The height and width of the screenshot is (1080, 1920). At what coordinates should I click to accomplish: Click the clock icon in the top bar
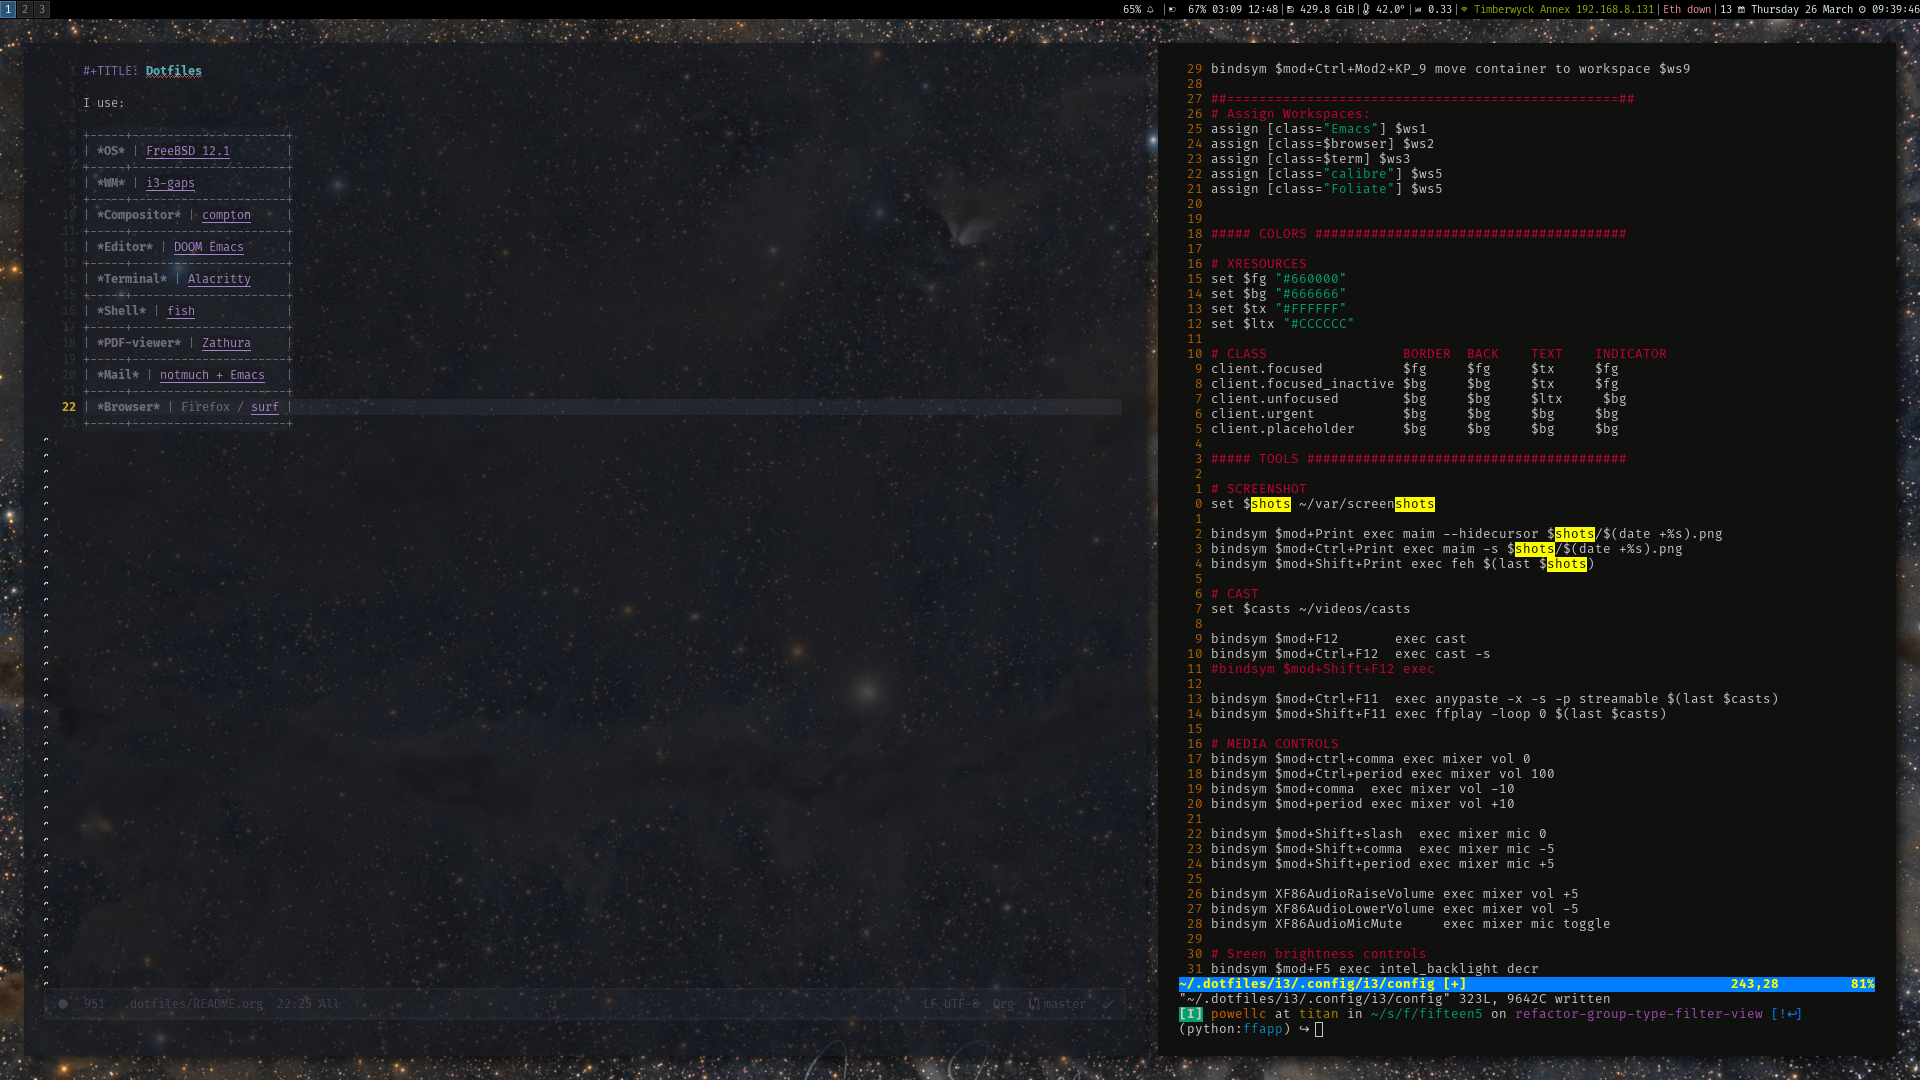[1862, 9]
